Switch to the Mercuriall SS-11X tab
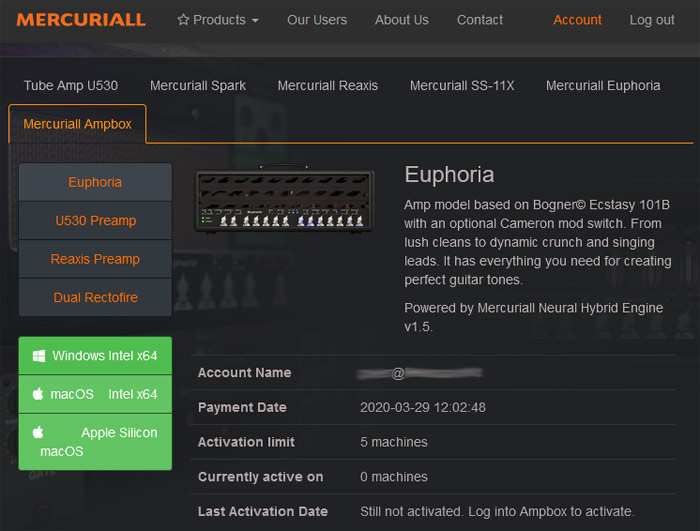The image size is (700, 531). point(462,85)
